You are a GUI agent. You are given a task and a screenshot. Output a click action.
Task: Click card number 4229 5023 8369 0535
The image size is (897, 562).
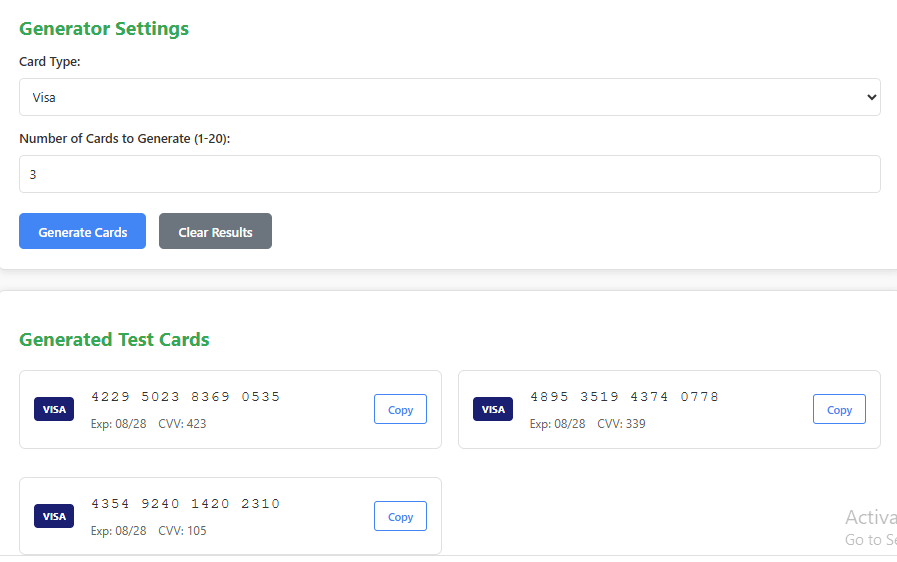[x=186, y=397]
